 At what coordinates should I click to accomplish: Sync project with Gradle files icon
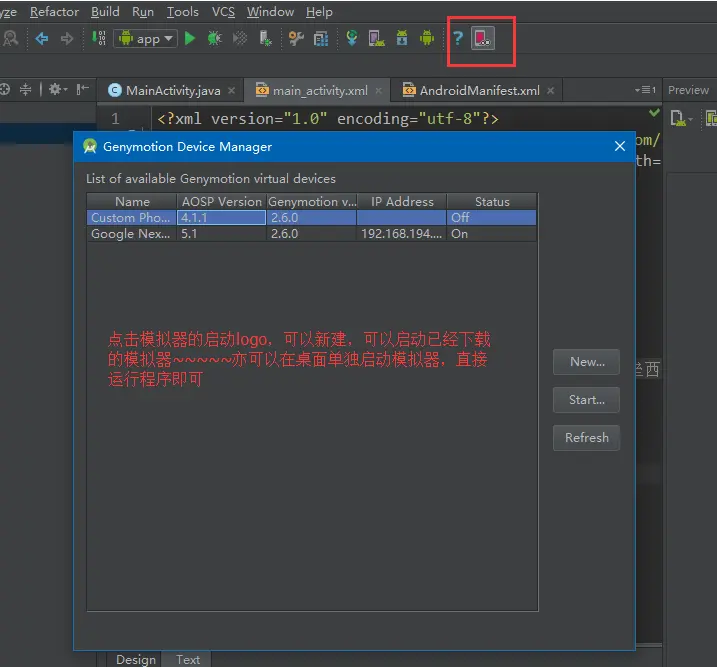coord(352,38)
